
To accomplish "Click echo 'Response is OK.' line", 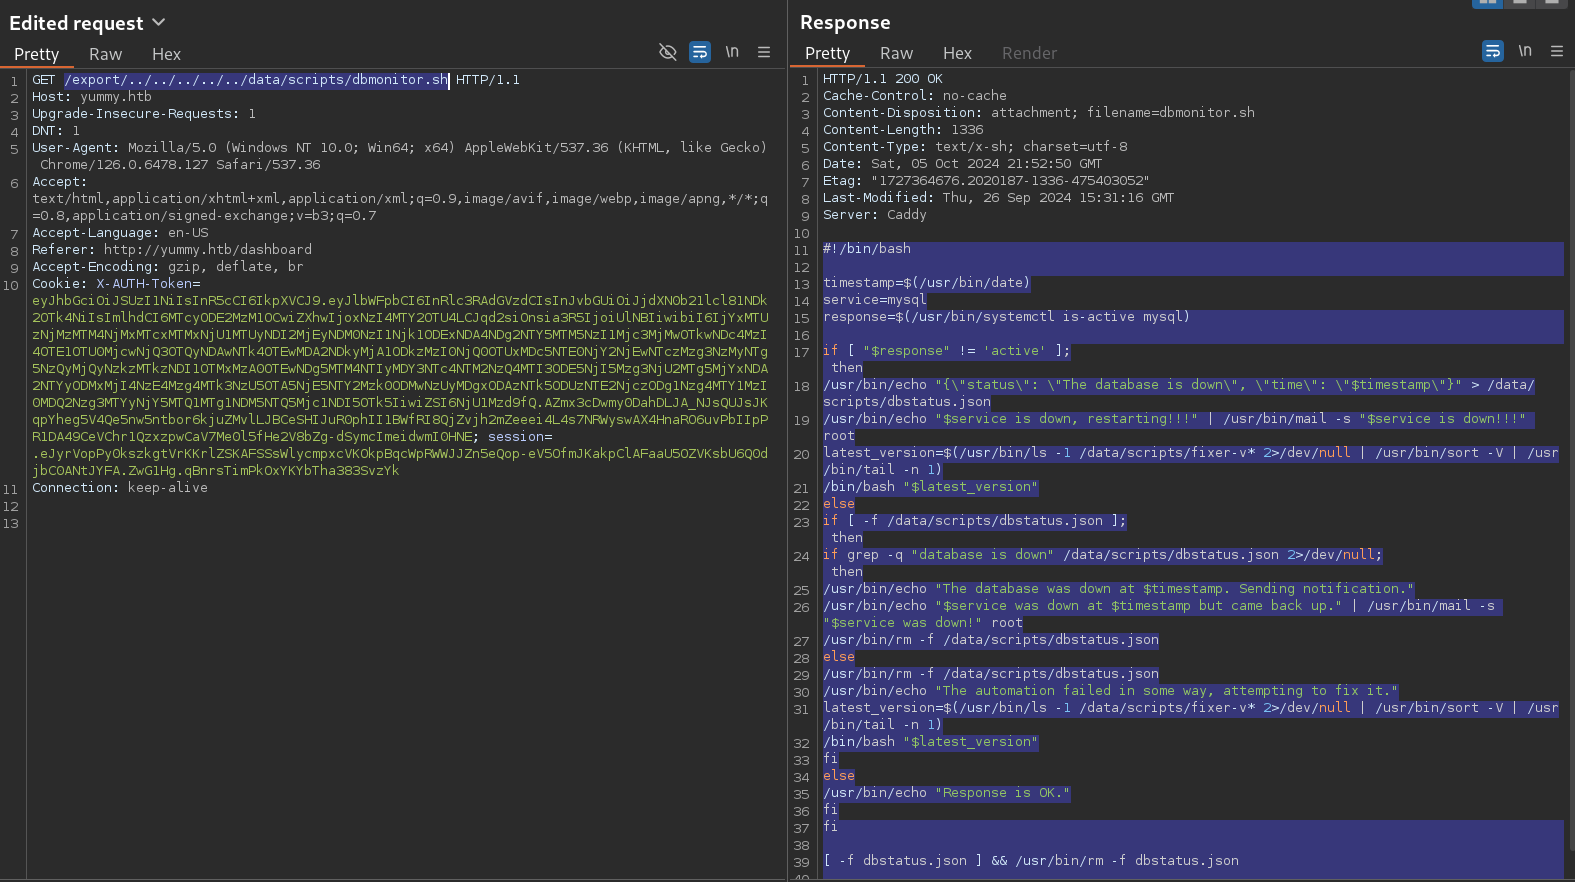I will [947, 793].
